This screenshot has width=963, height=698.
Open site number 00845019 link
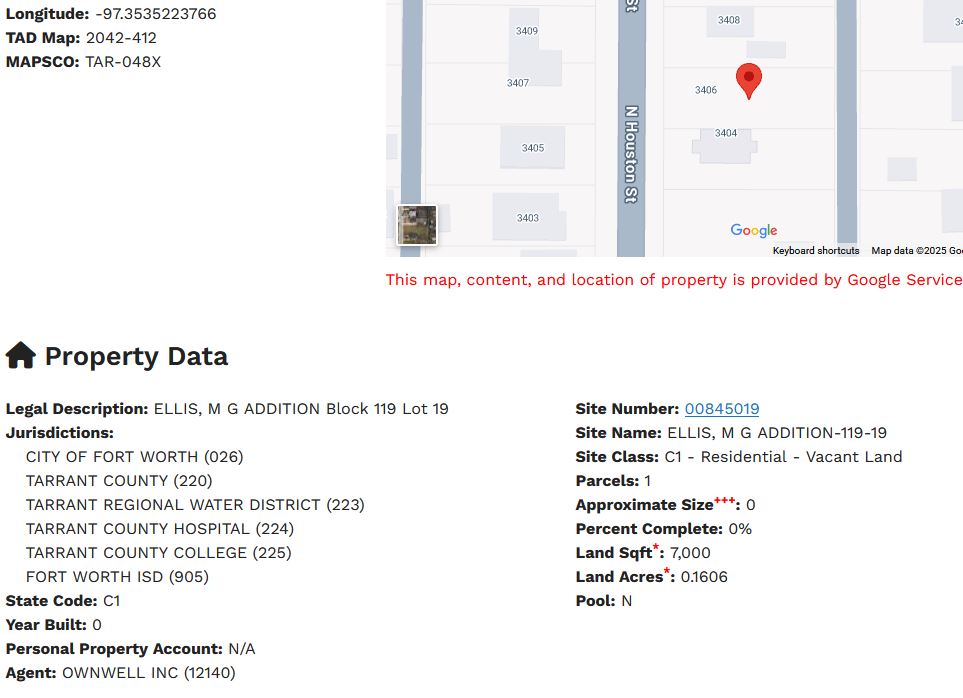(721, 409)
